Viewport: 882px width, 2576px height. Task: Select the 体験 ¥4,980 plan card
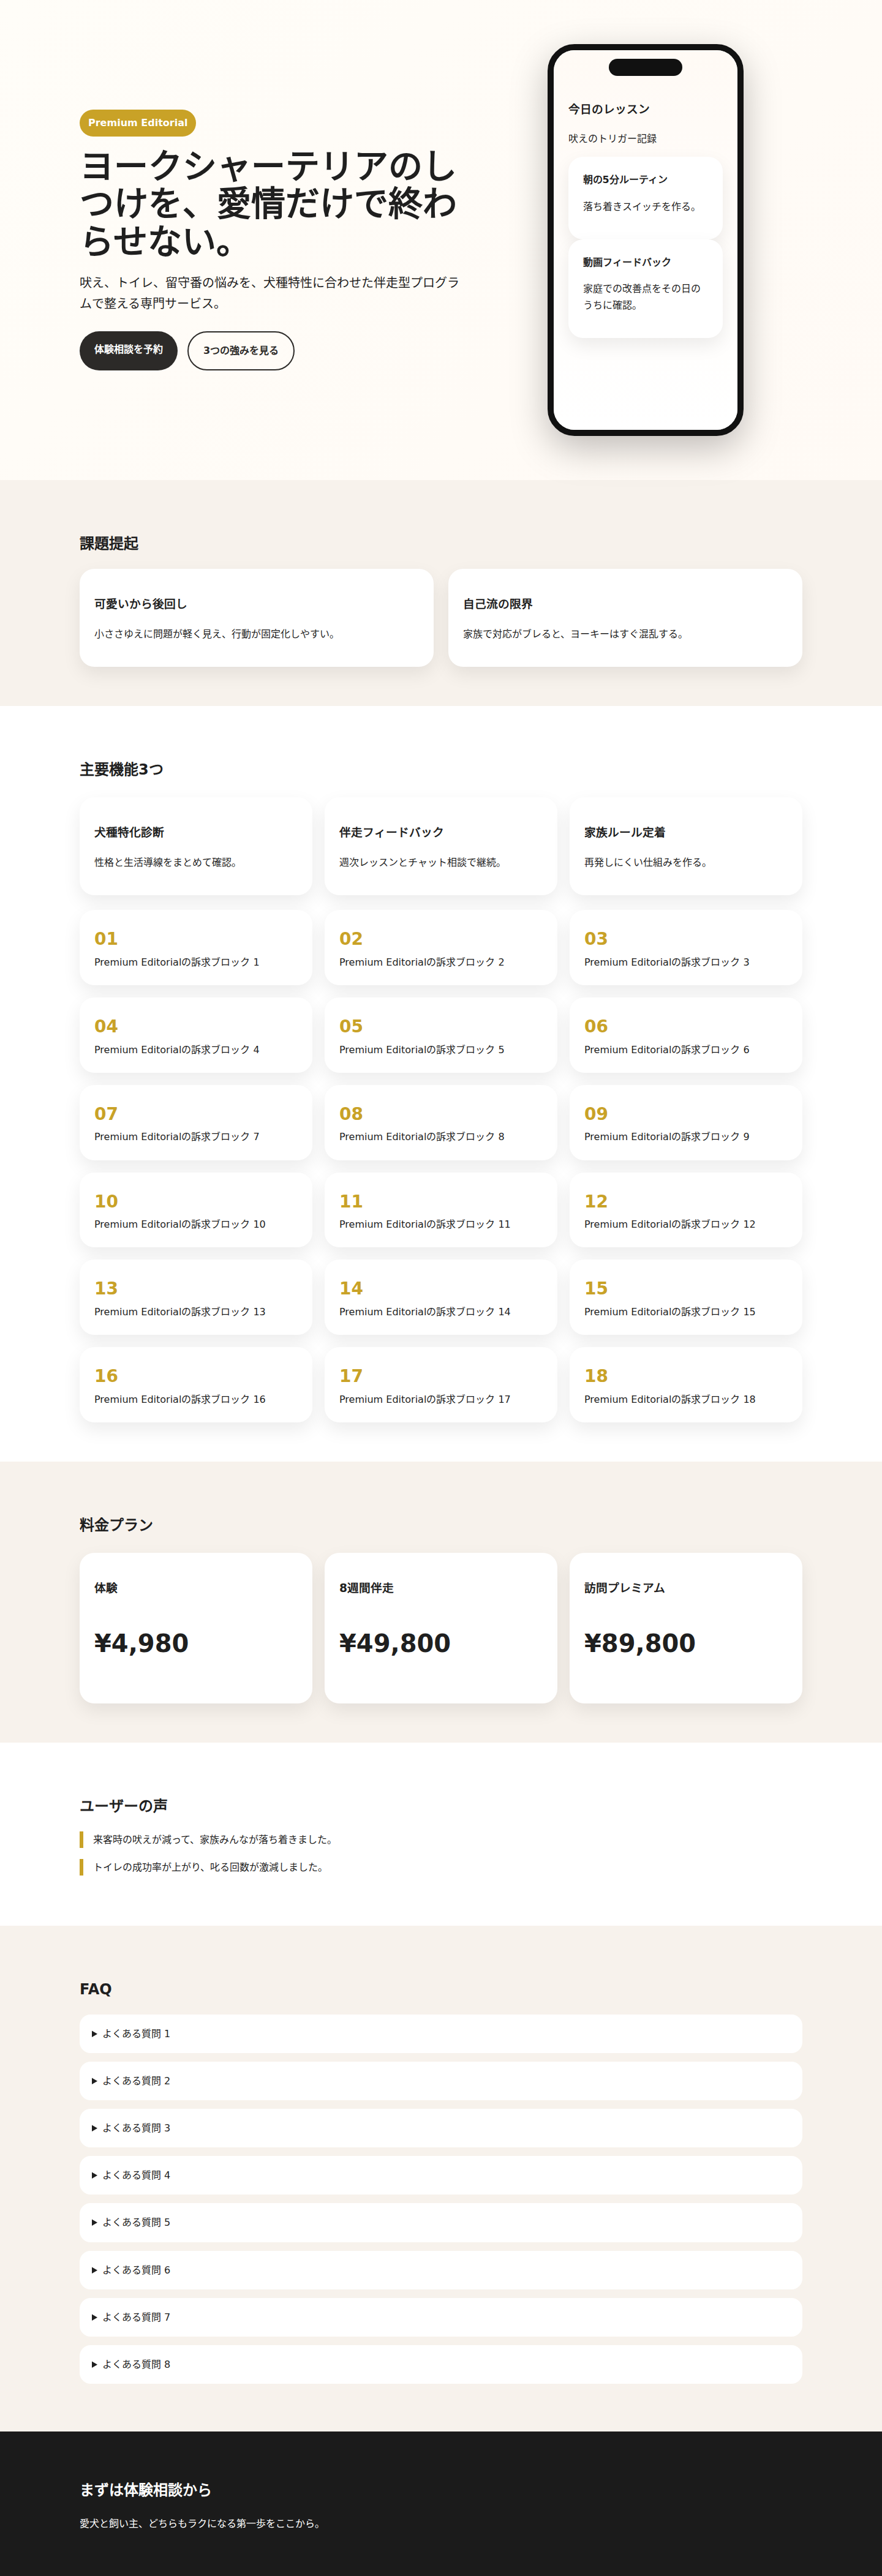tap(195, 1627)
